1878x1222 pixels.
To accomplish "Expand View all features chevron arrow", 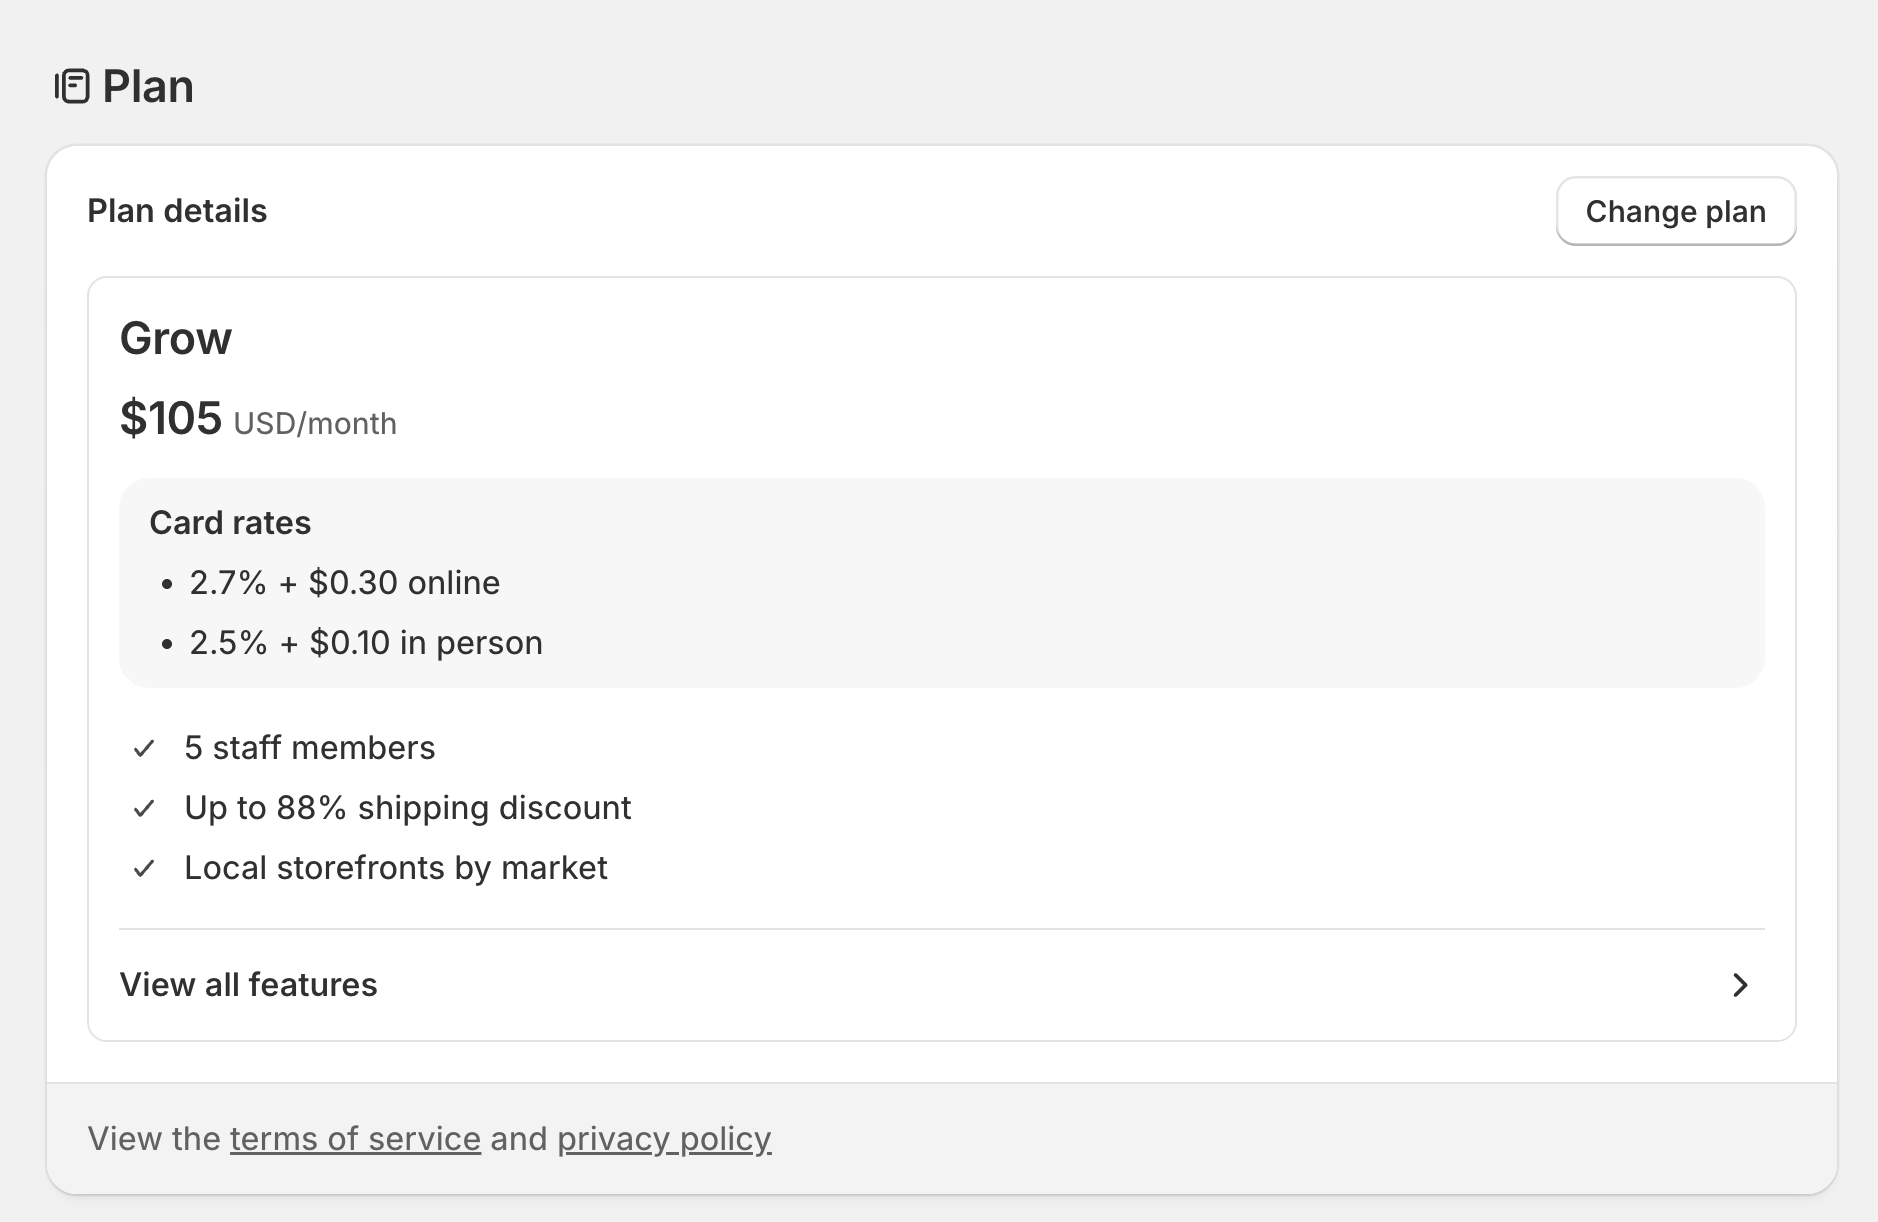I will [1740, 985].
